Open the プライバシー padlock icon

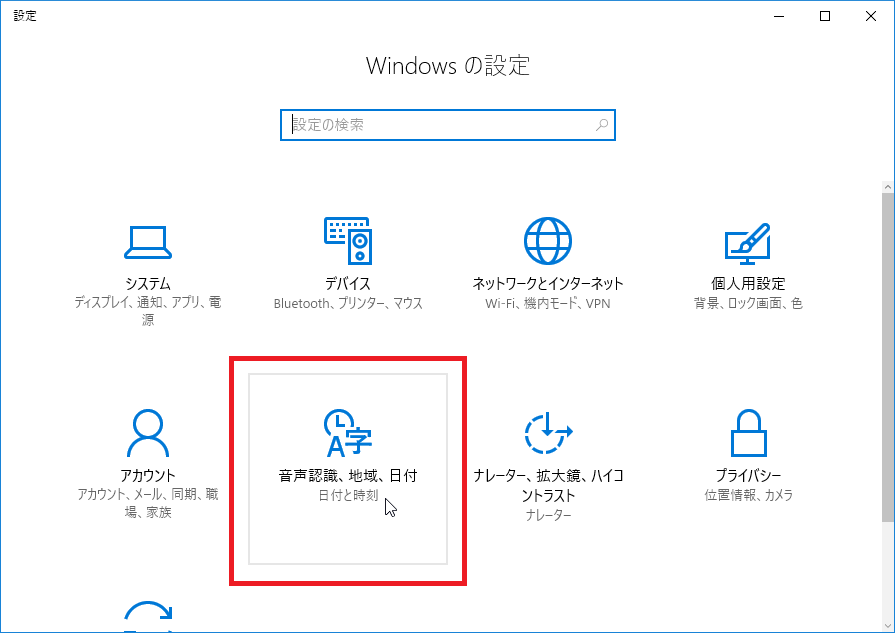[x=748, y=433]
